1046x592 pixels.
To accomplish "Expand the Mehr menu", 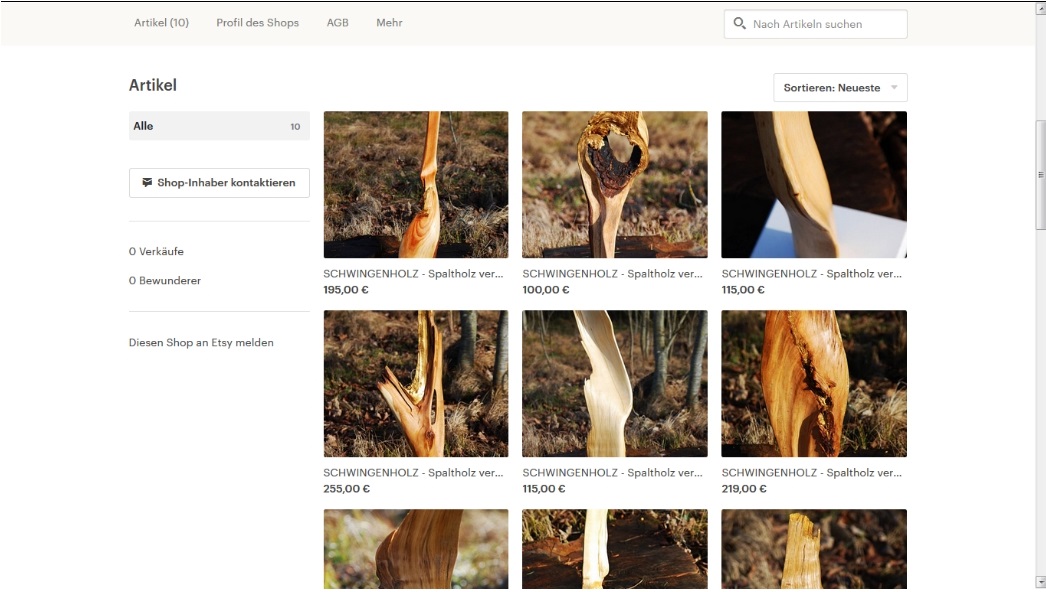I will point(389,23).
